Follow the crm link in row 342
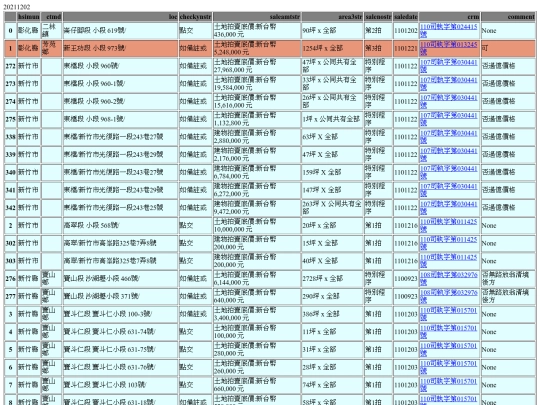 click(x=449, y=208)
